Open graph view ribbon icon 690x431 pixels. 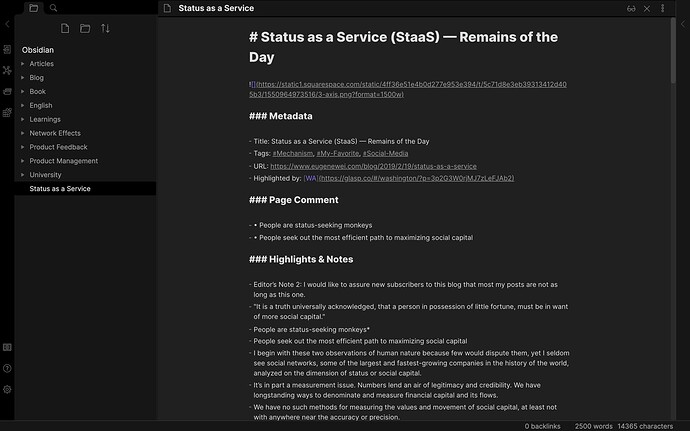click(7, 70)
